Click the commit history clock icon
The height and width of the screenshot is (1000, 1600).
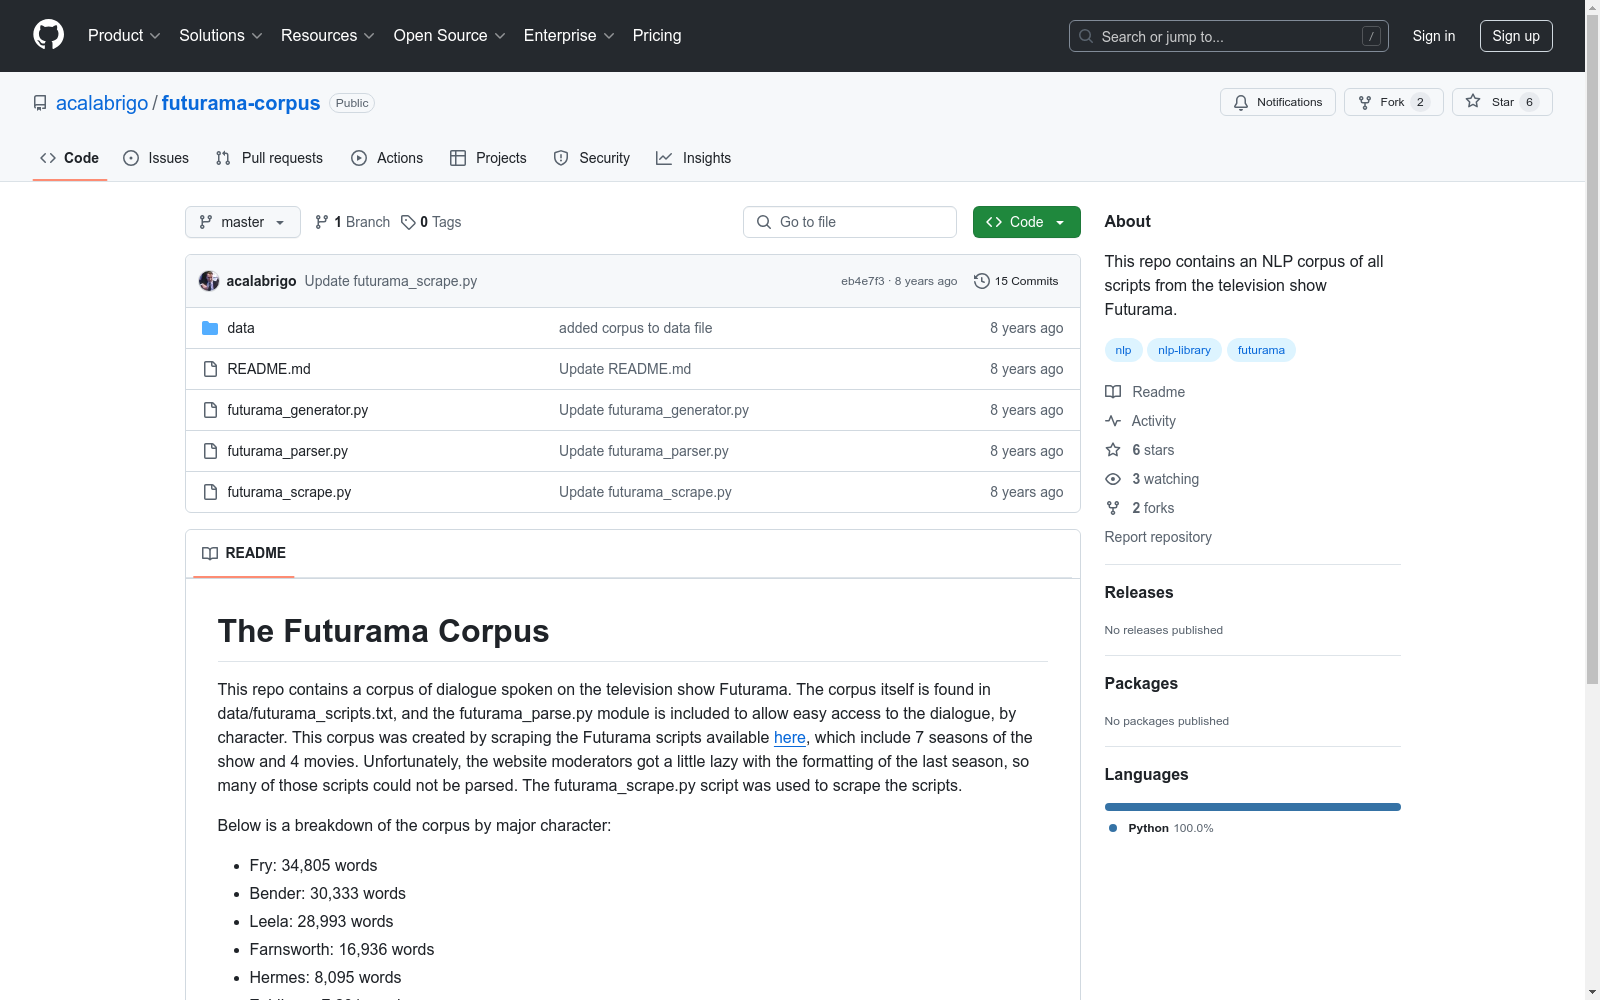click(982, 281)
